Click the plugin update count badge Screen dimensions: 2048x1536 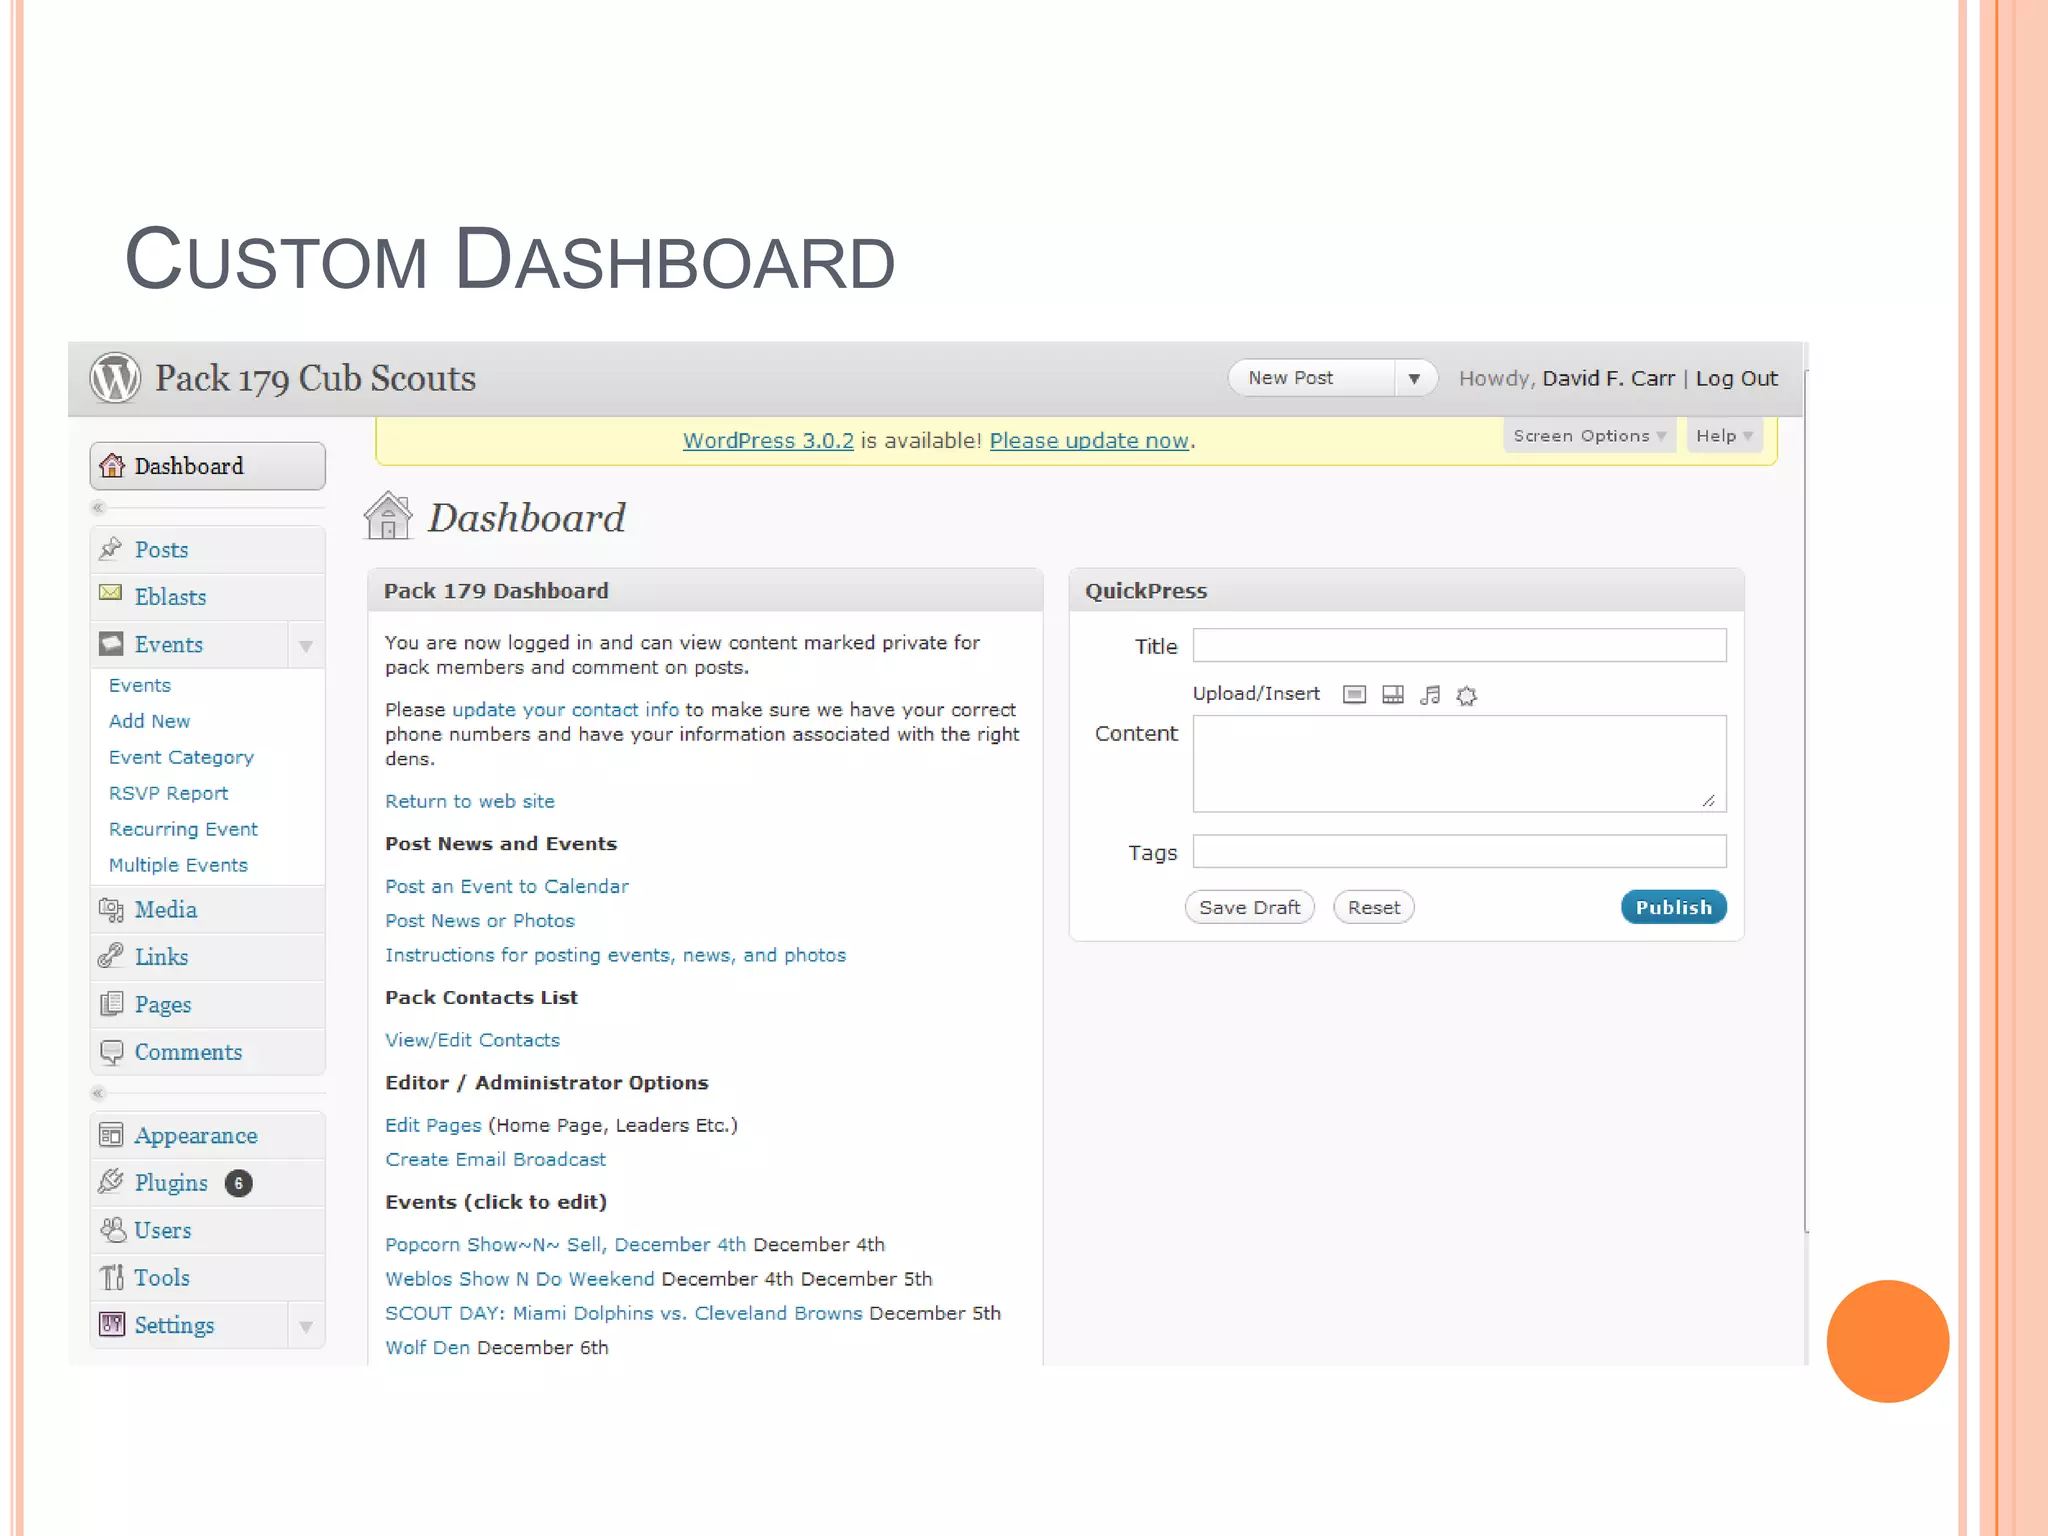click(x=238, y=1183)
